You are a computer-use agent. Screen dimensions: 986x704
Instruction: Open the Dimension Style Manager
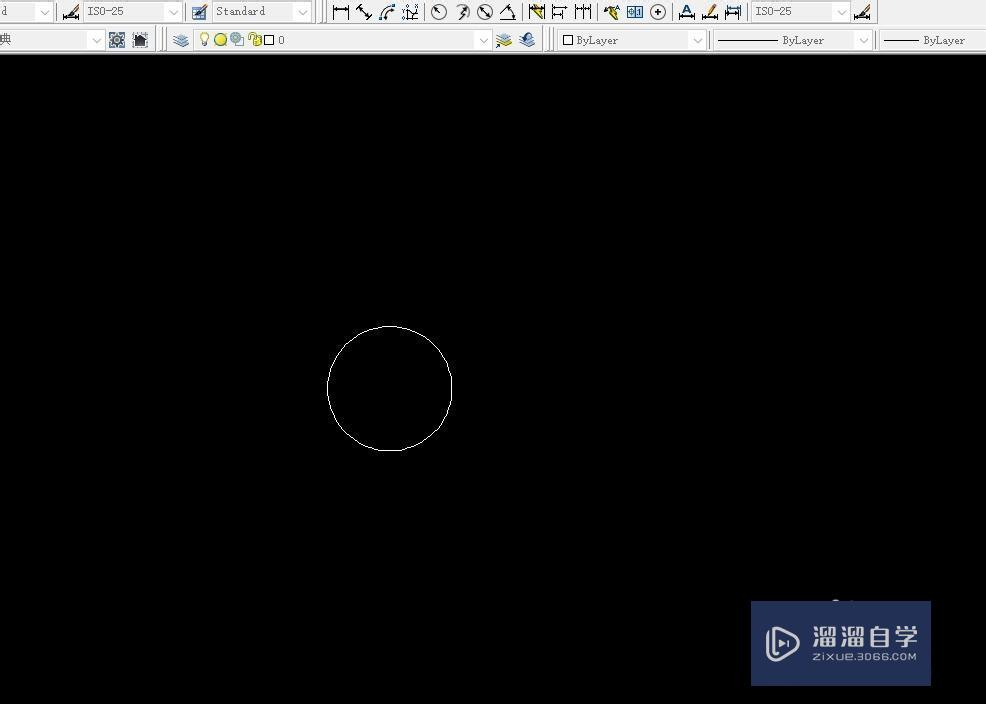[x=862, y=12]
